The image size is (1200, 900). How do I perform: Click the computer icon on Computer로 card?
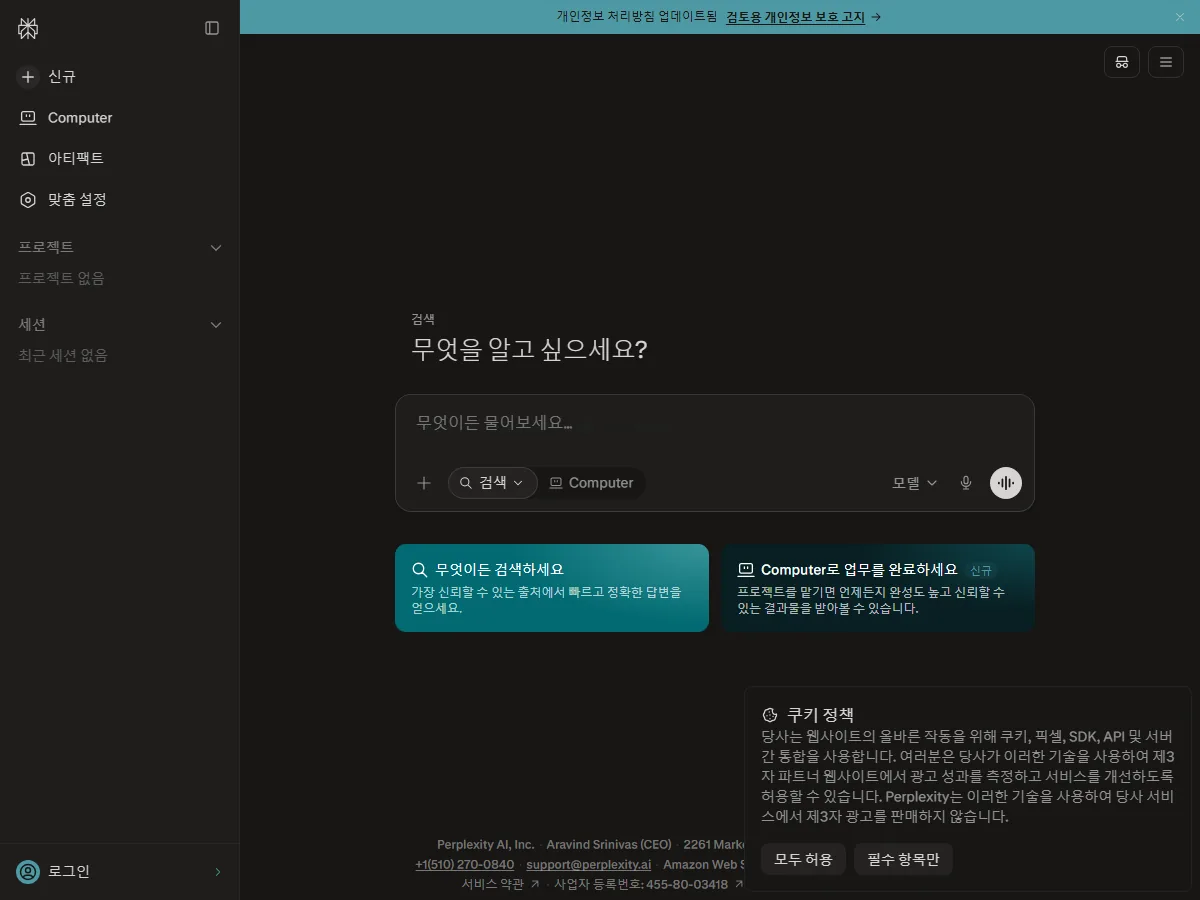click(x=745, y=570)
